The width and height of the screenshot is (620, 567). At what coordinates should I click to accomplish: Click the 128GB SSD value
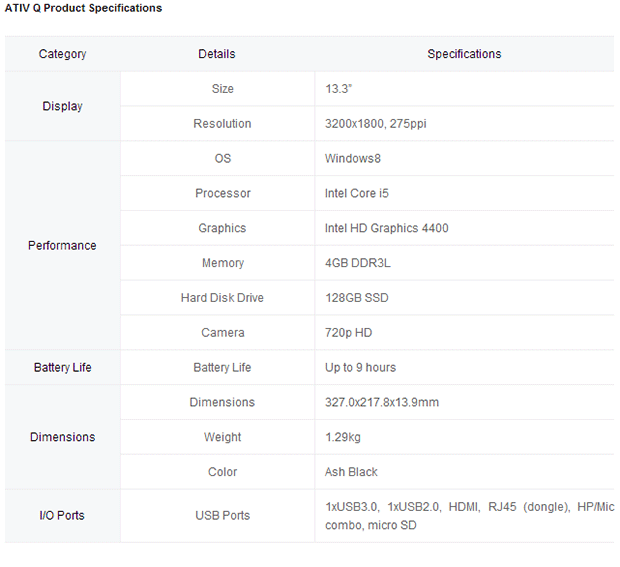tap(357, 298)
